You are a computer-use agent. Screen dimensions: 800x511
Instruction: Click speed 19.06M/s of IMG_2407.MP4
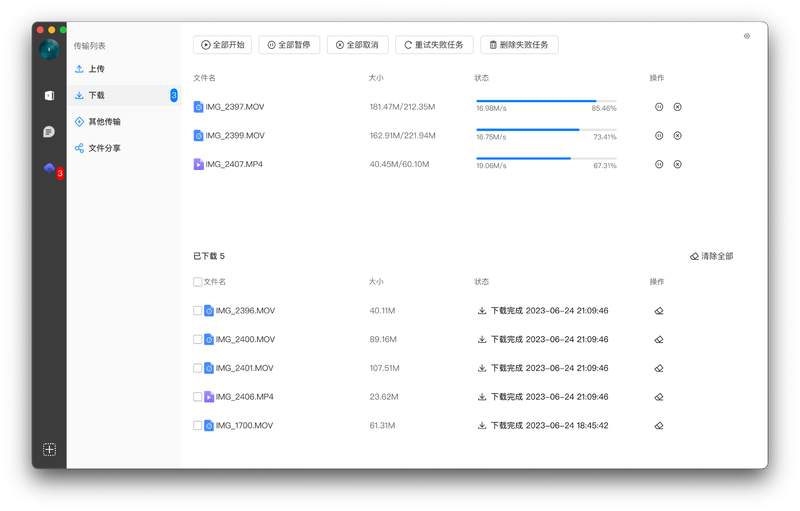[491, 166]
